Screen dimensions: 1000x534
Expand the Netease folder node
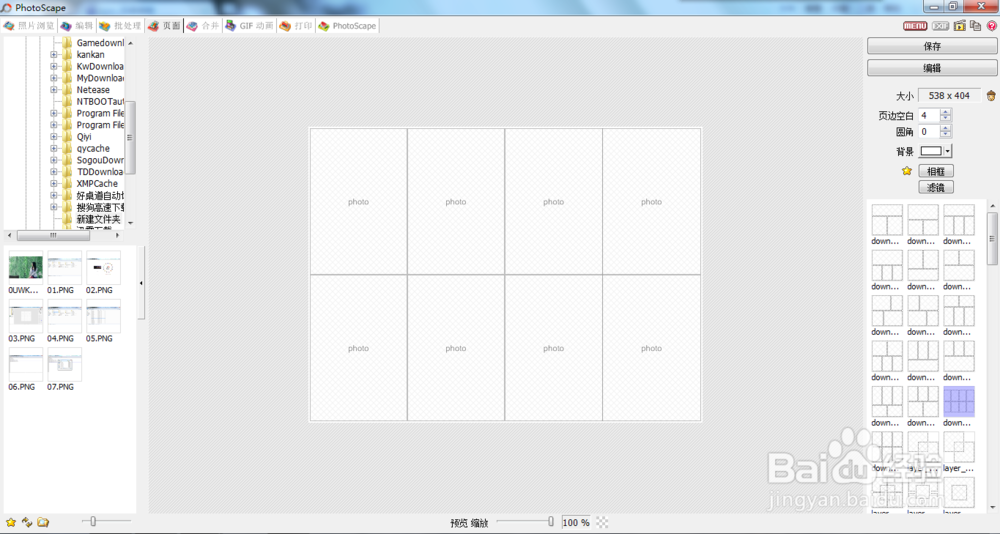point(54,90)
